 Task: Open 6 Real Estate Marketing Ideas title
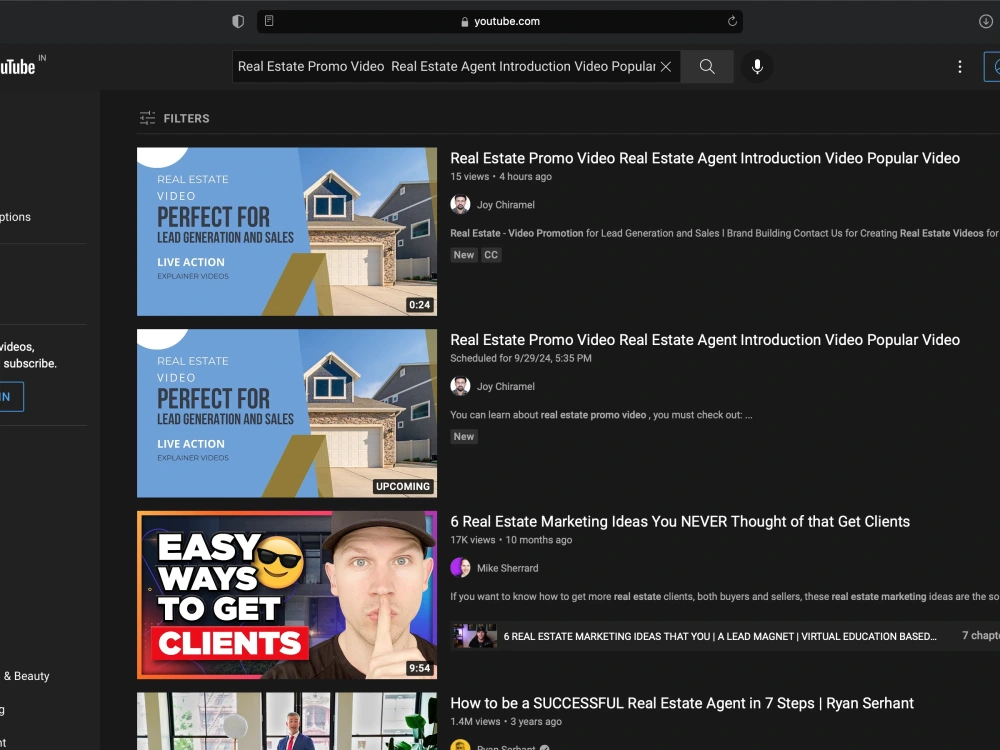pos(680,522)
